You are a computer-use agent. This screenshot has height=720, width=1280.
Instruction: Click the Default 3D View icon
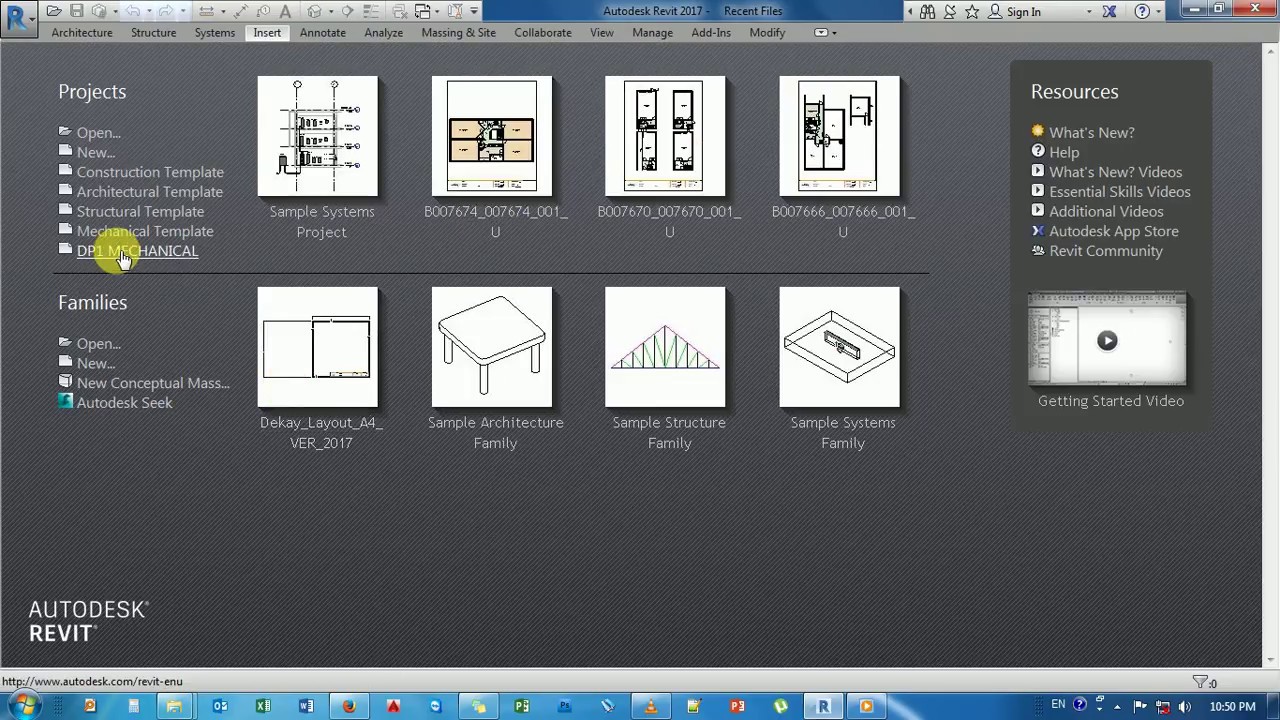click(x=314, y=11)
